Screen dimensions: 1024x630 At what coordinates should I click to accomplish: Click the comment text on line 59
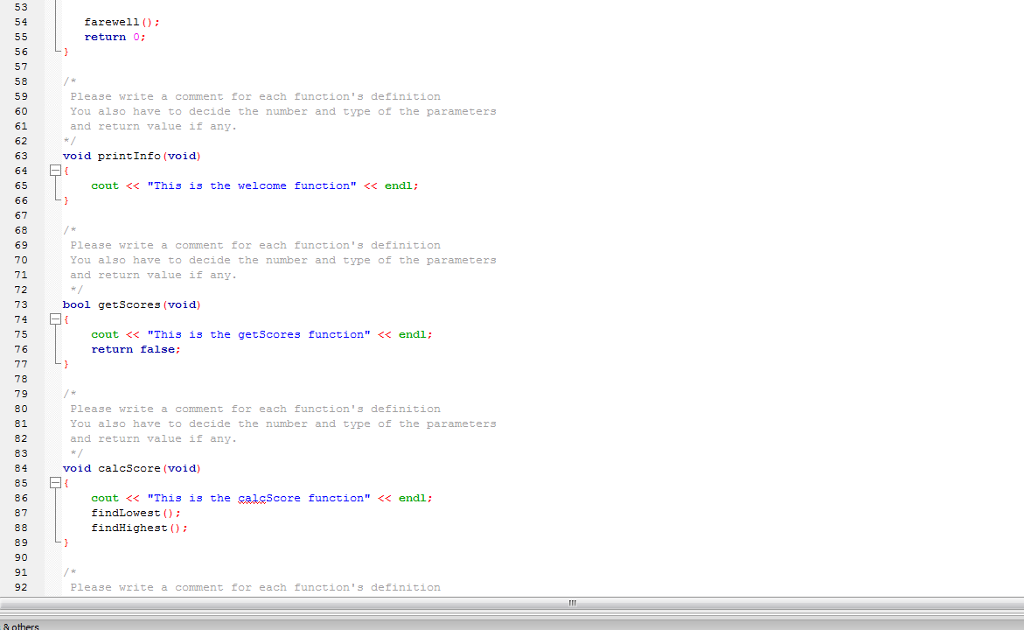(x=255, y=97)
